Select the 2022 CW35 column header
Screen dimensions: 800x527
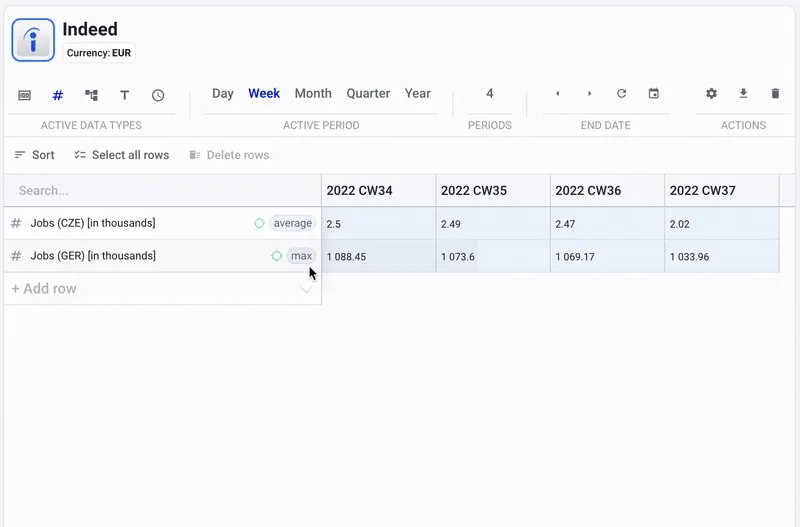[493, 190]
